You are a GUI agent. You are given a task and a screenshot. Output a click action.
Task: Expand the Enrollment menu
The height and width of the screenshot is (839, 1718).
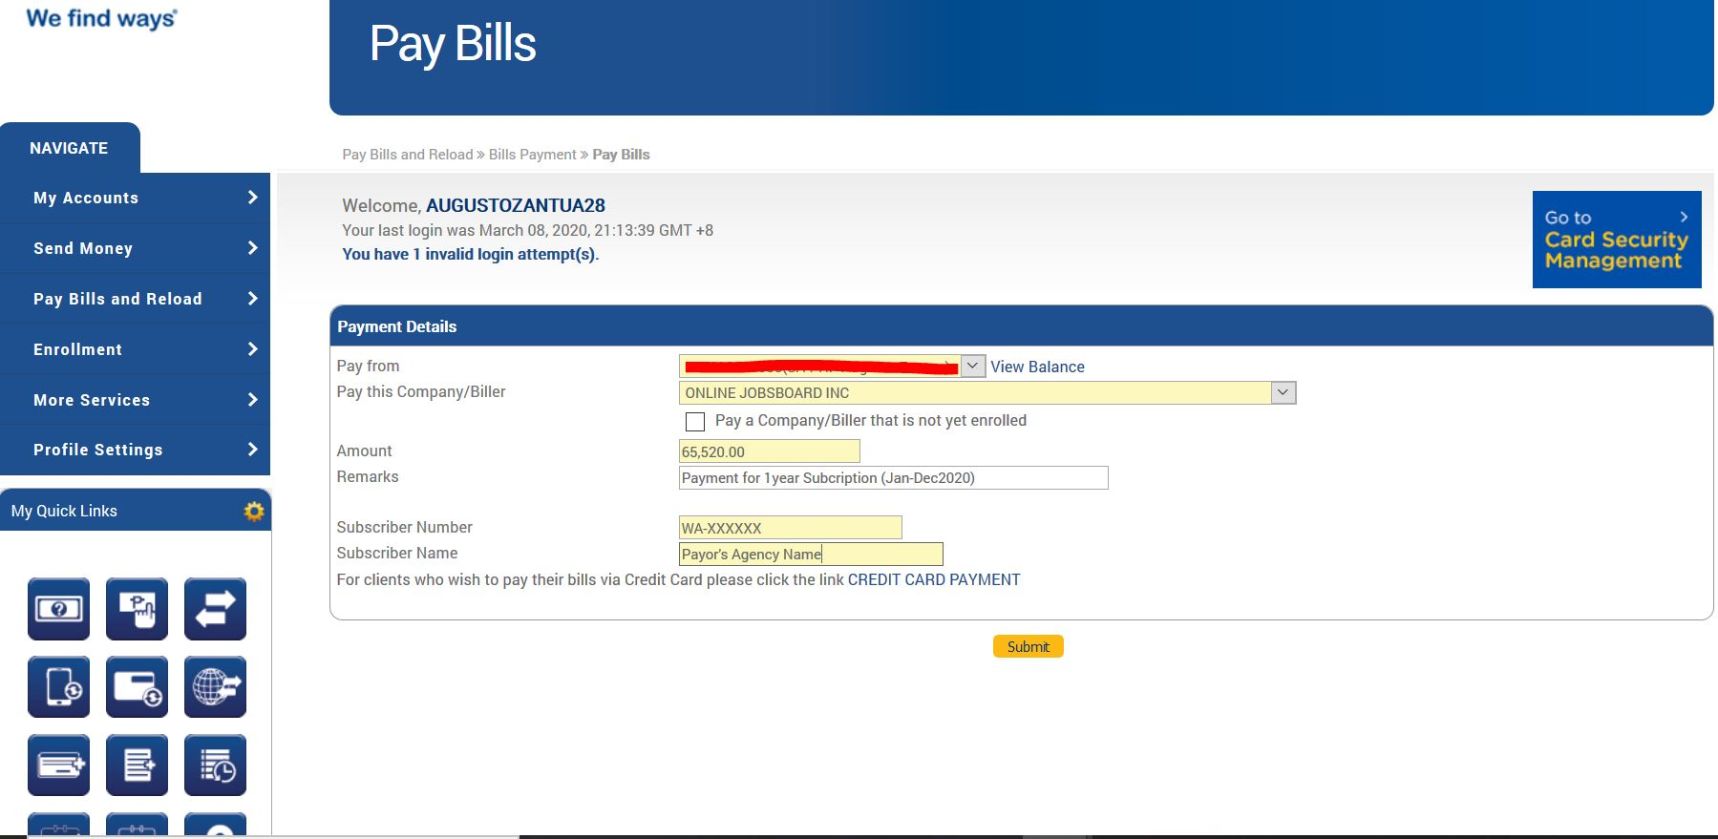tap(135, 349)
